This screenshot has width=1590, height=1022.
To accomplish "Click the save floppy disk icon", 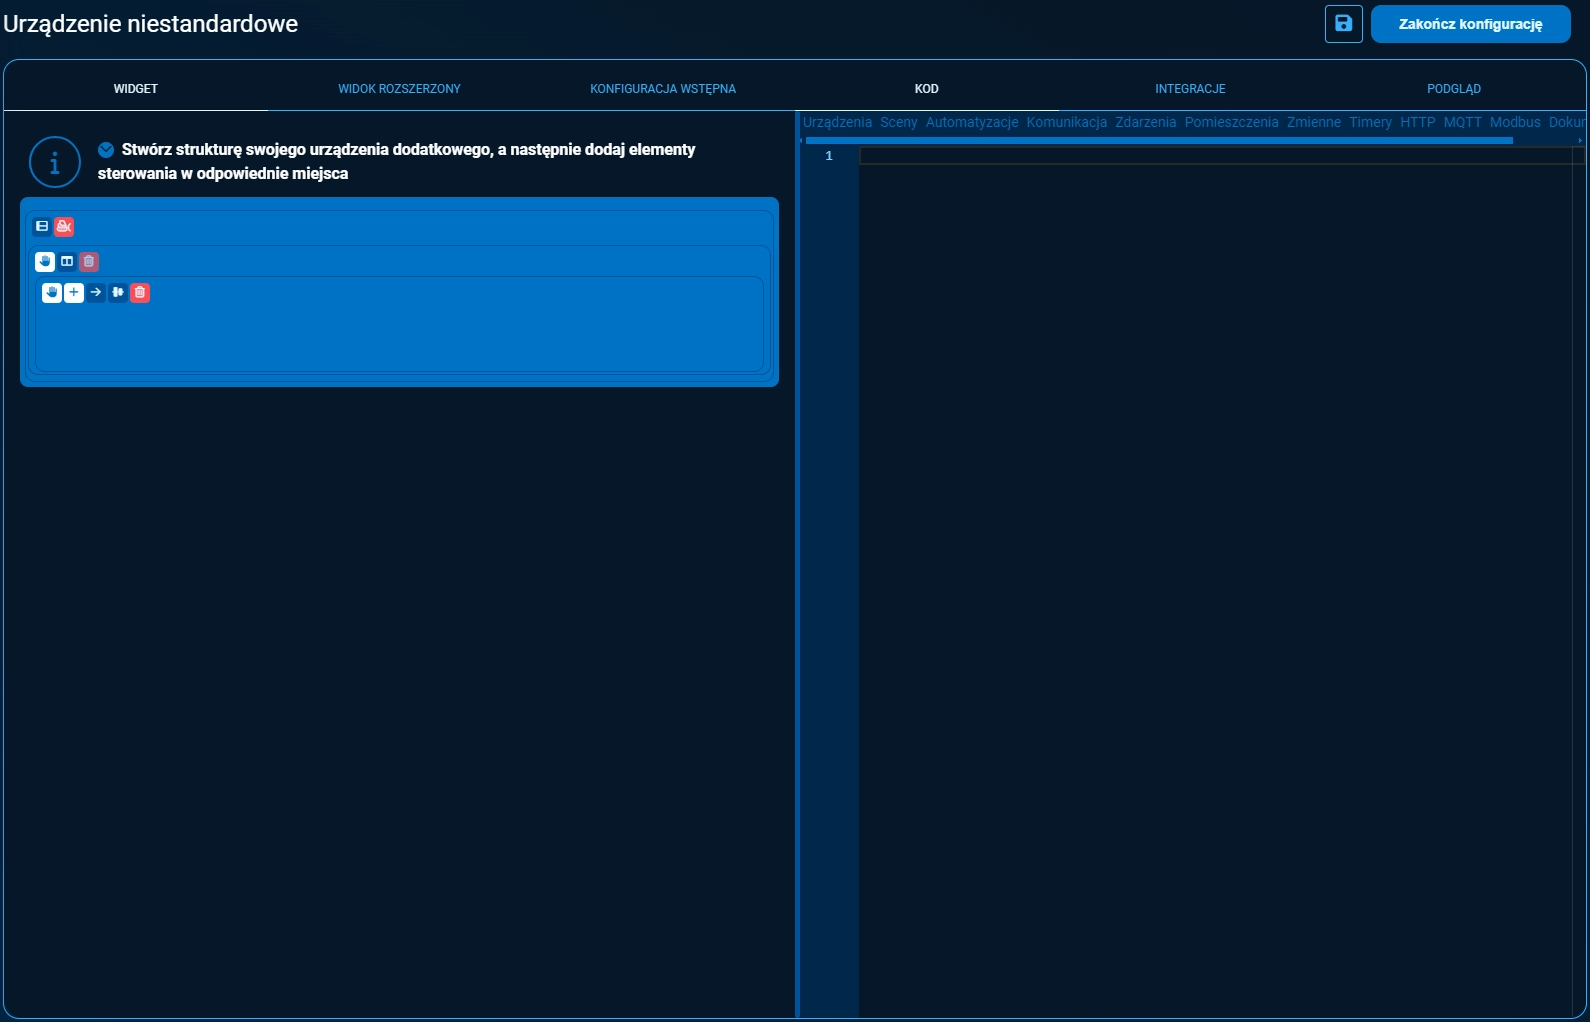I will (1343, 23).
